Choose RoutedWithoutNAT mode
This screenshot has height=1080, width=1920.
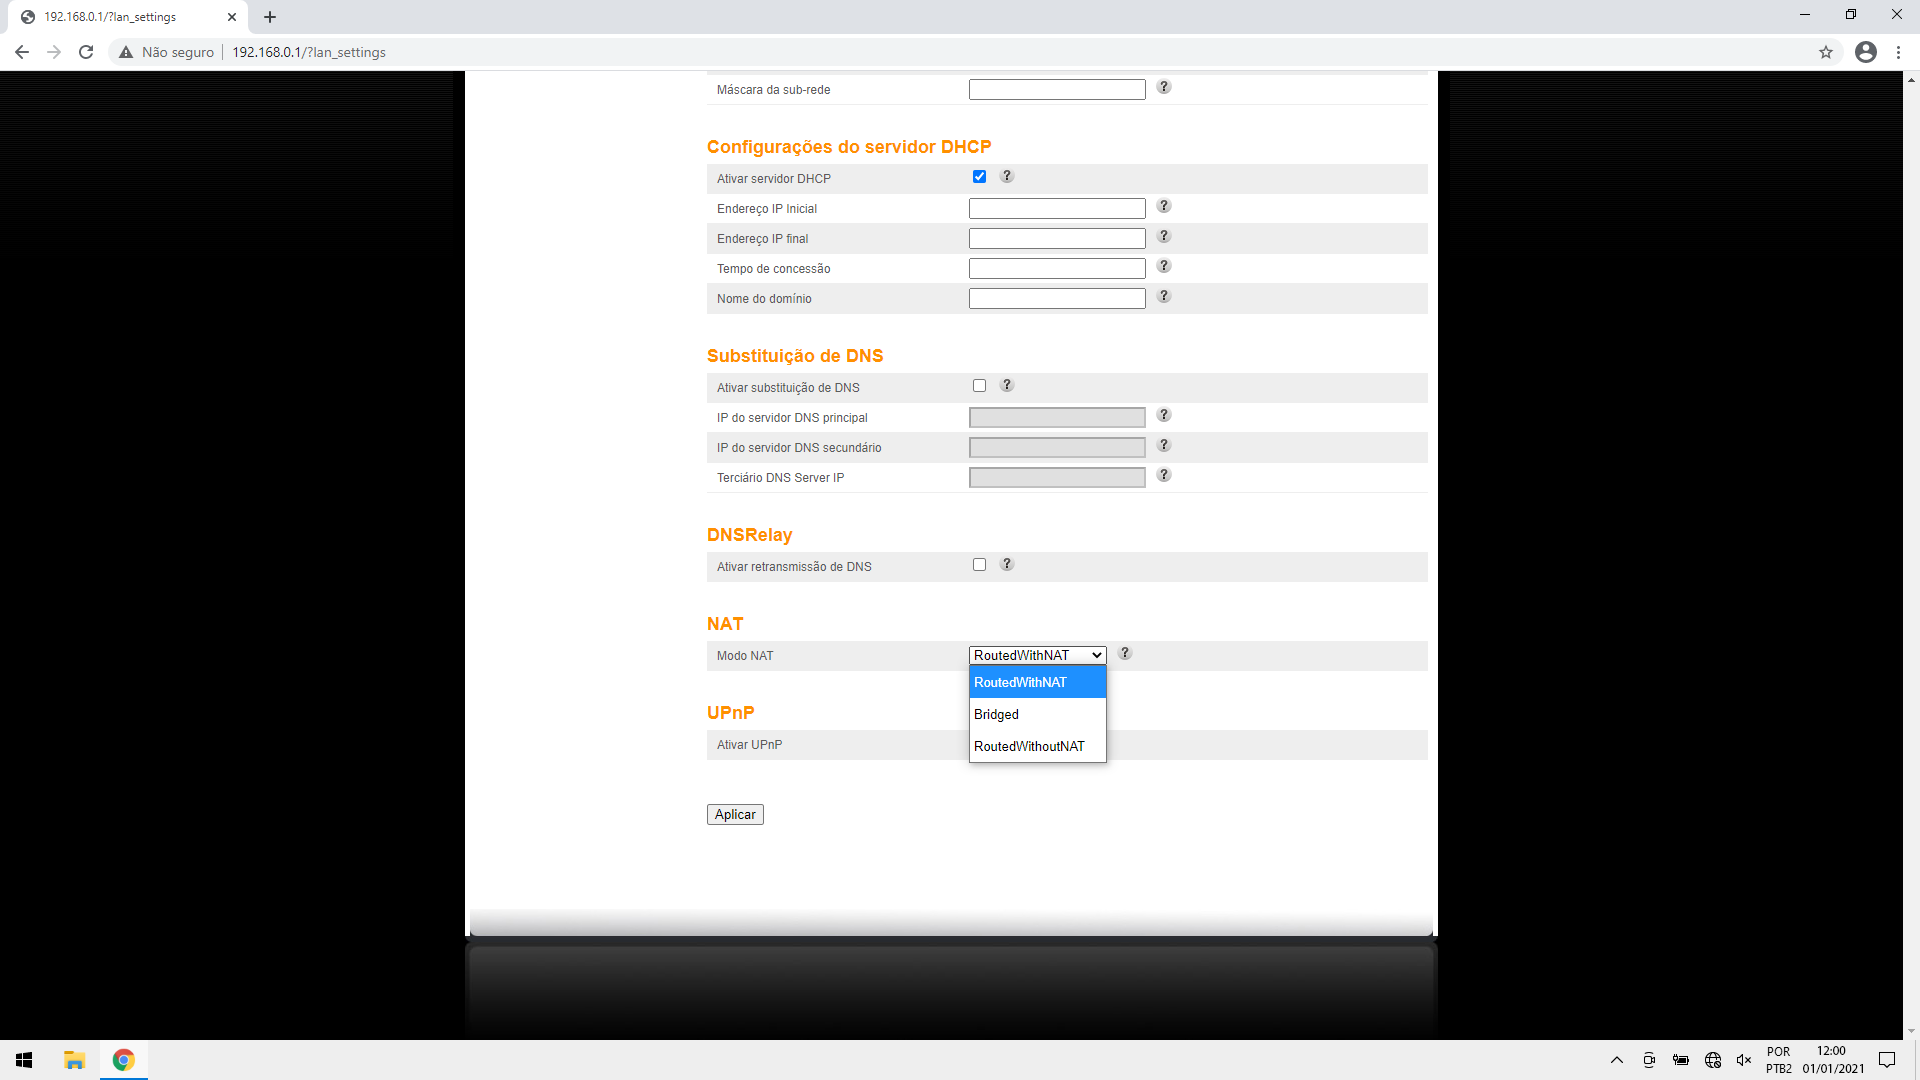click(x=1037, y=746)
